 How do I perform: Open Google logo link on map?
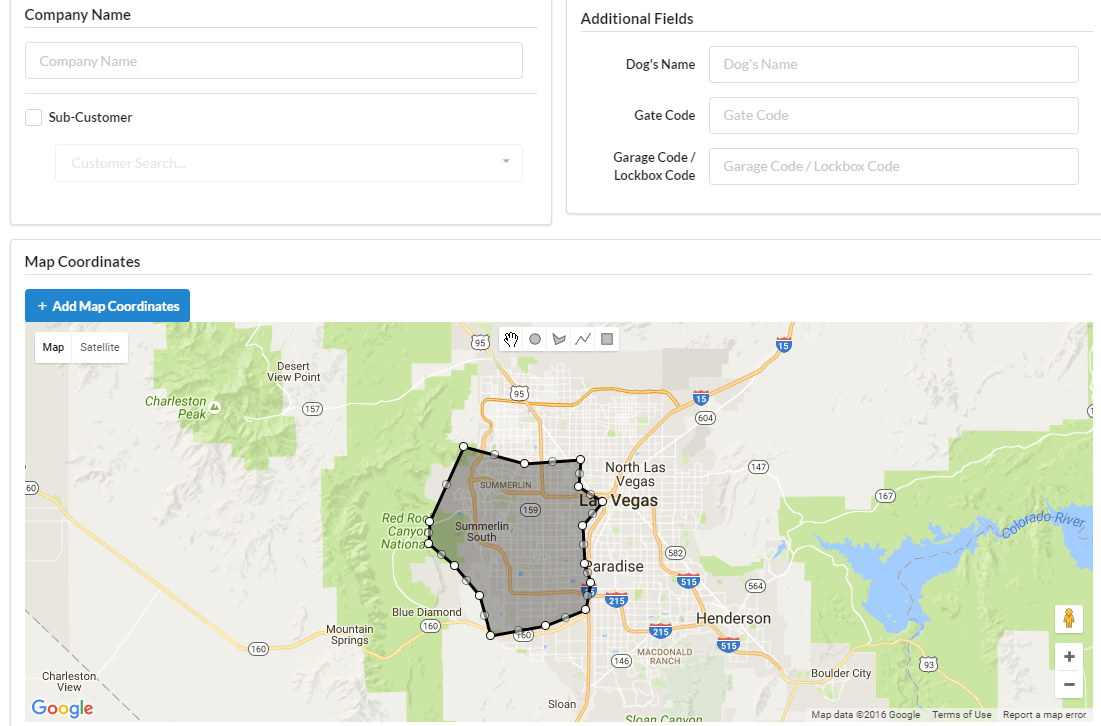62,708
